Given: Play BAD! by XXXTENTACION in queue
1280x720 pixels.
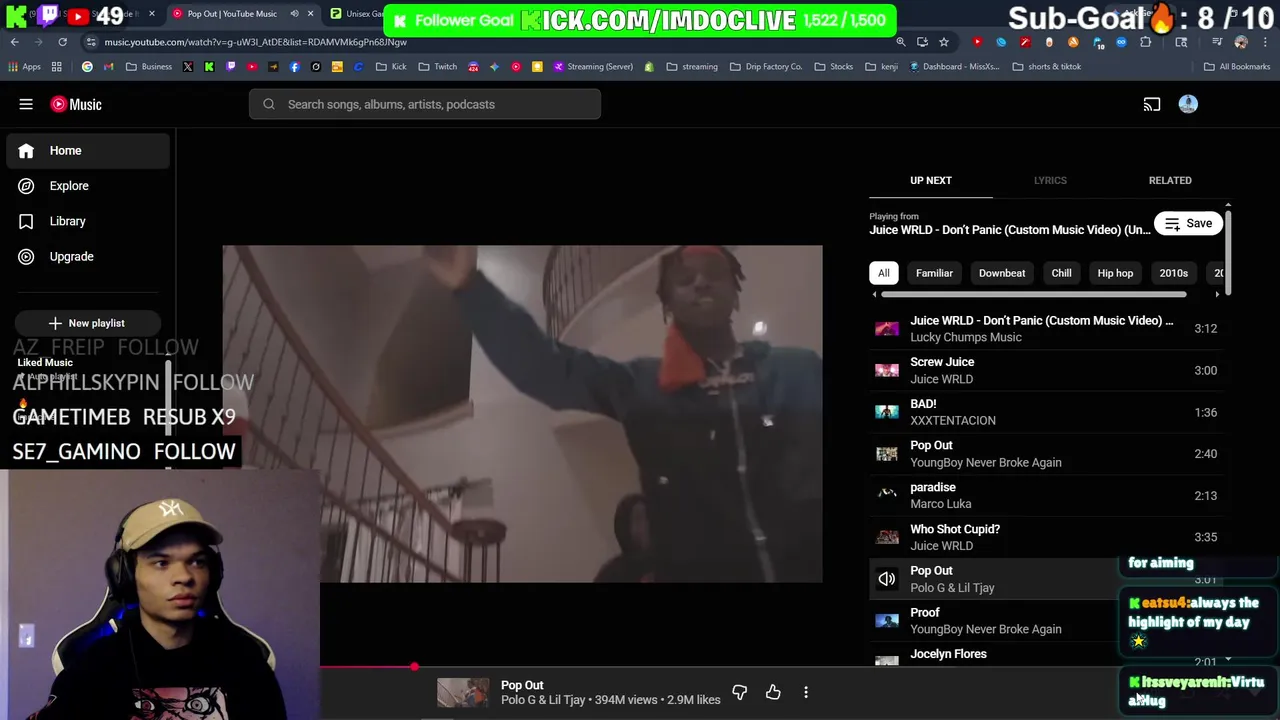Looking at the screenshot, I should coord(1046,412).
